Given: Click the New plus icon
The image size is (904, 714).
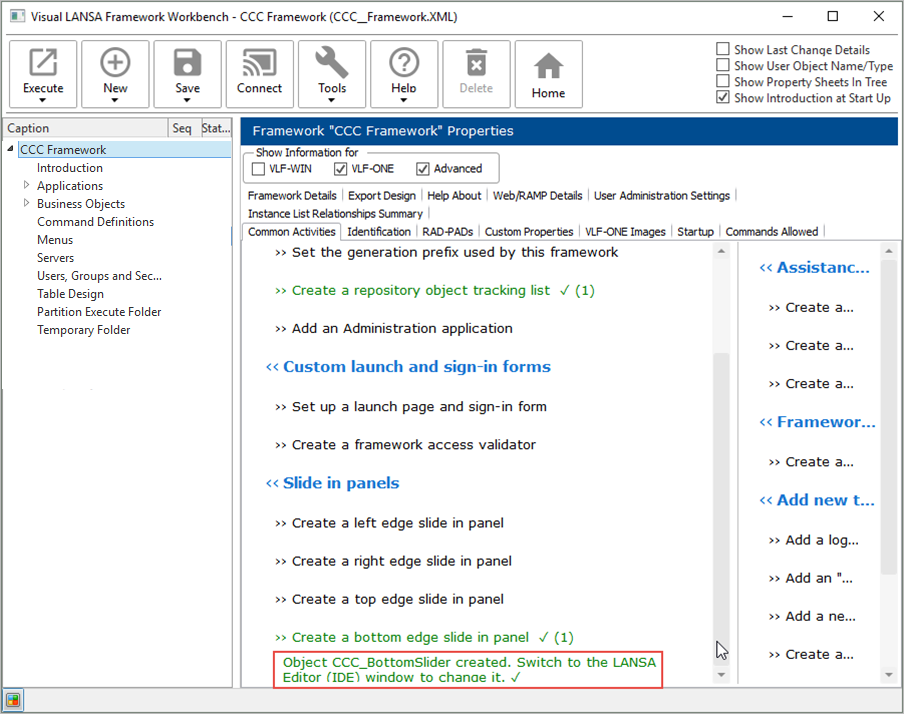Looking at the screenshot, I should 115,64.
